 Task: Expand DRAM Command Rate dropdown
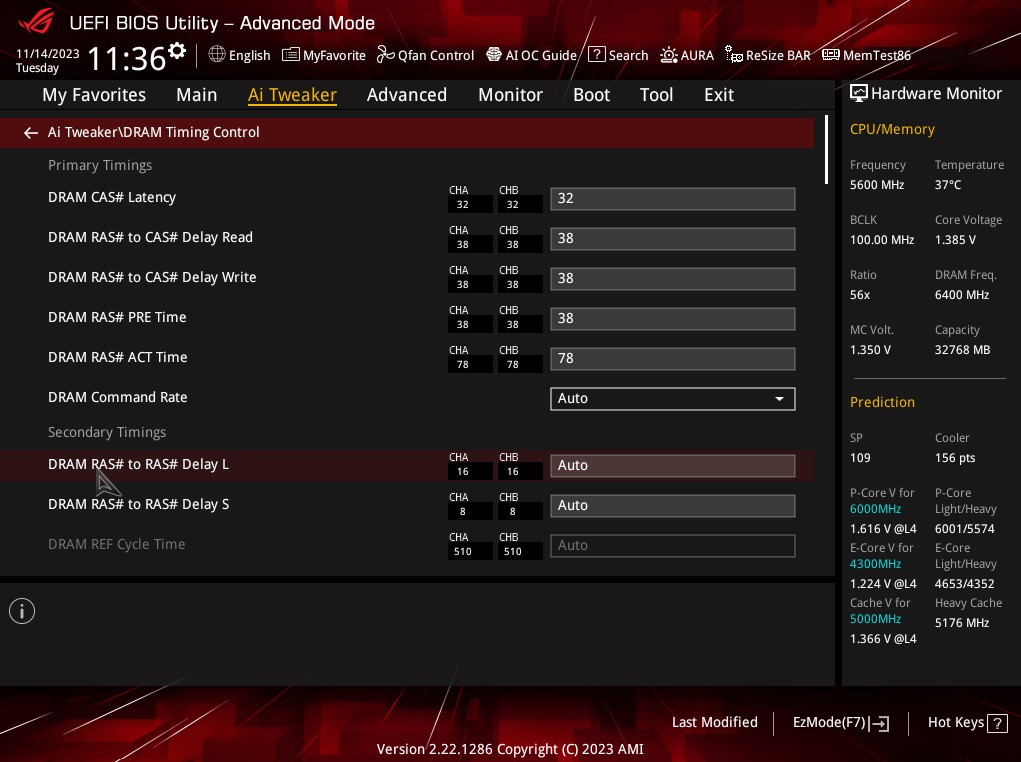click(x=673, y=399)
